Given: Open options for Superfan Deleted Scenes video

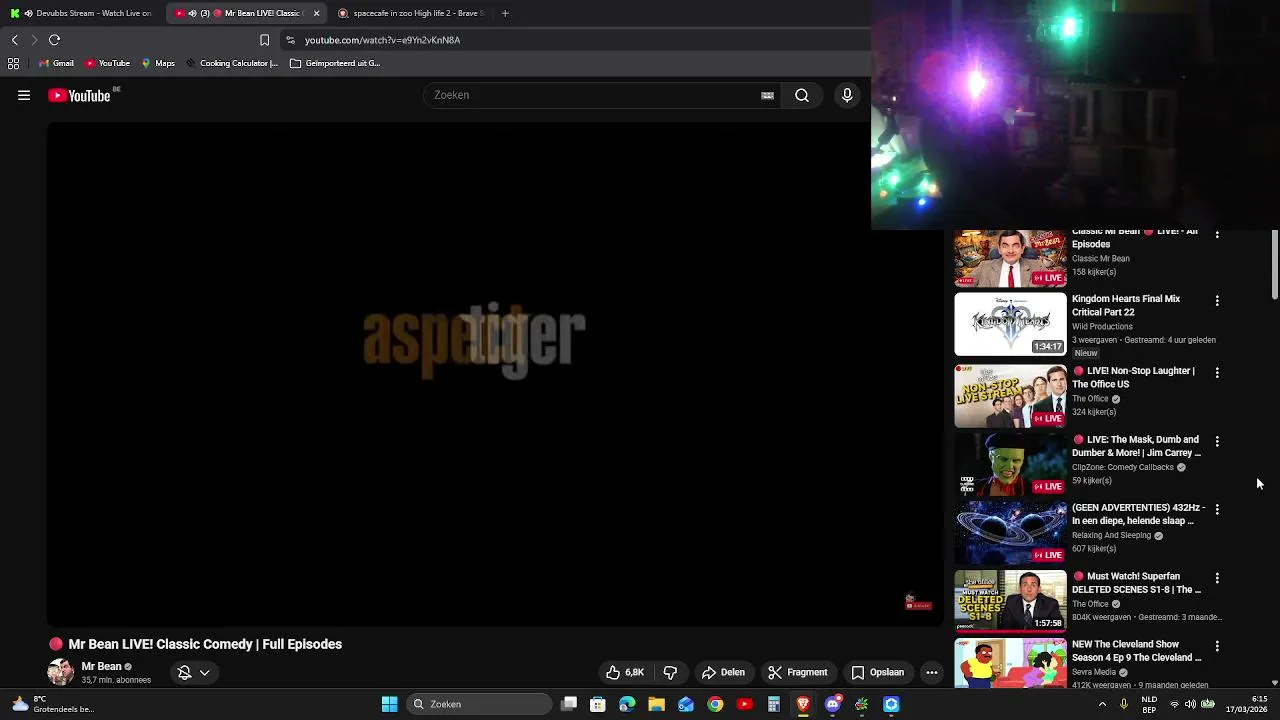Looking at the screenshot, I should tap(1217, 578).
